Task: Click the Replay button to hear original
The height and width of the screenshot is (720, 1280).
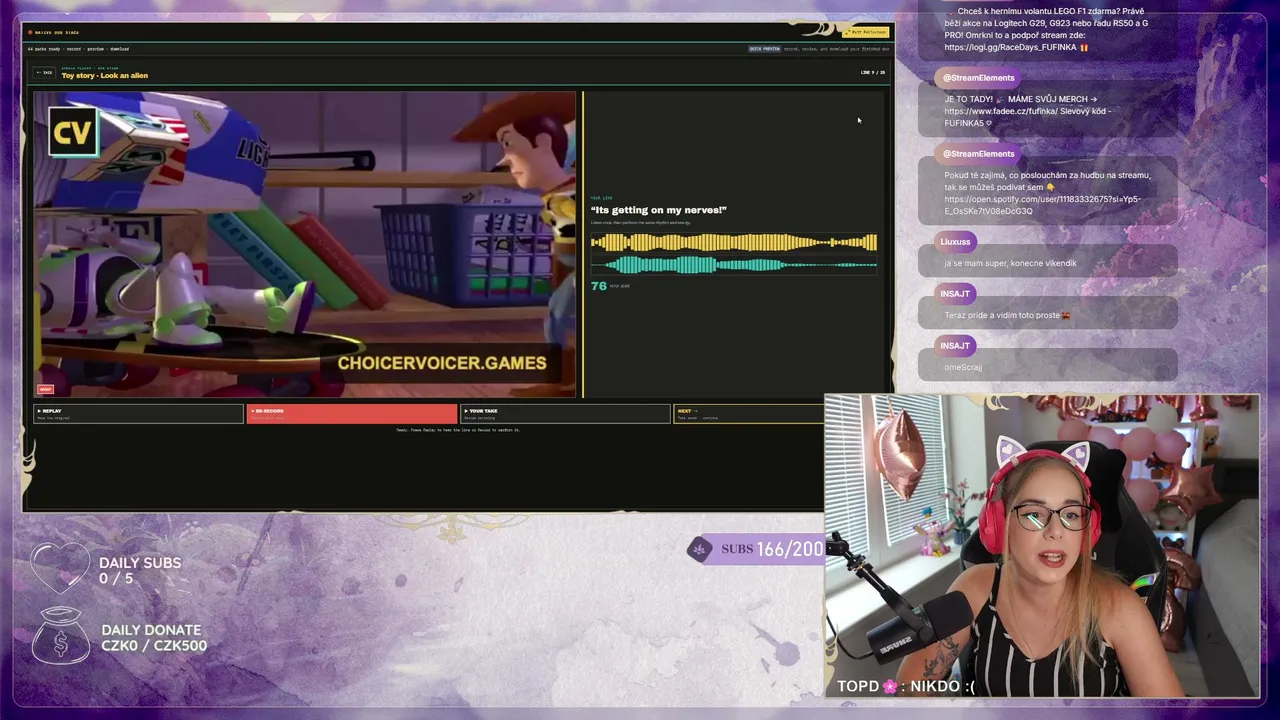Action: pos(138,413)
